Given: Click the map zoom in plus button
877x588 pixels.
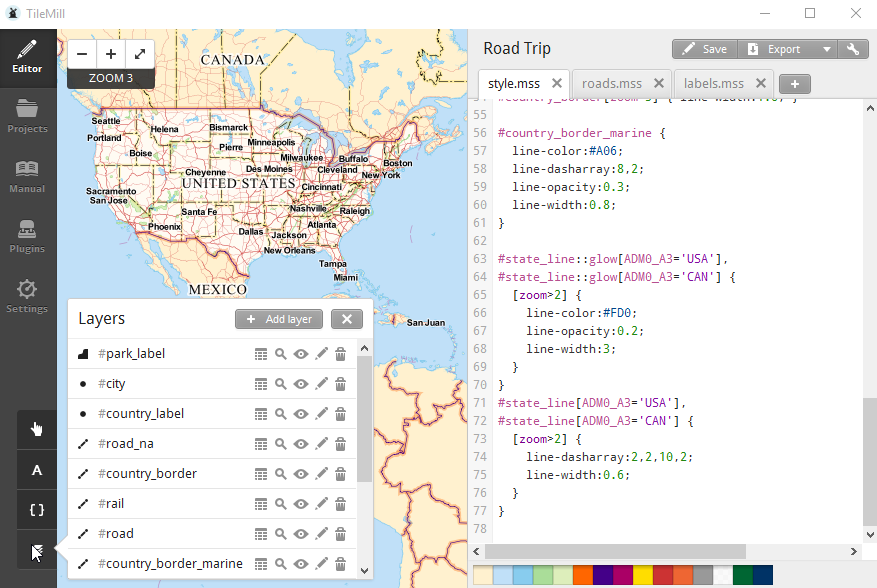Looking at the screenshot, I should pyautogui.click(x=111, y=55).
